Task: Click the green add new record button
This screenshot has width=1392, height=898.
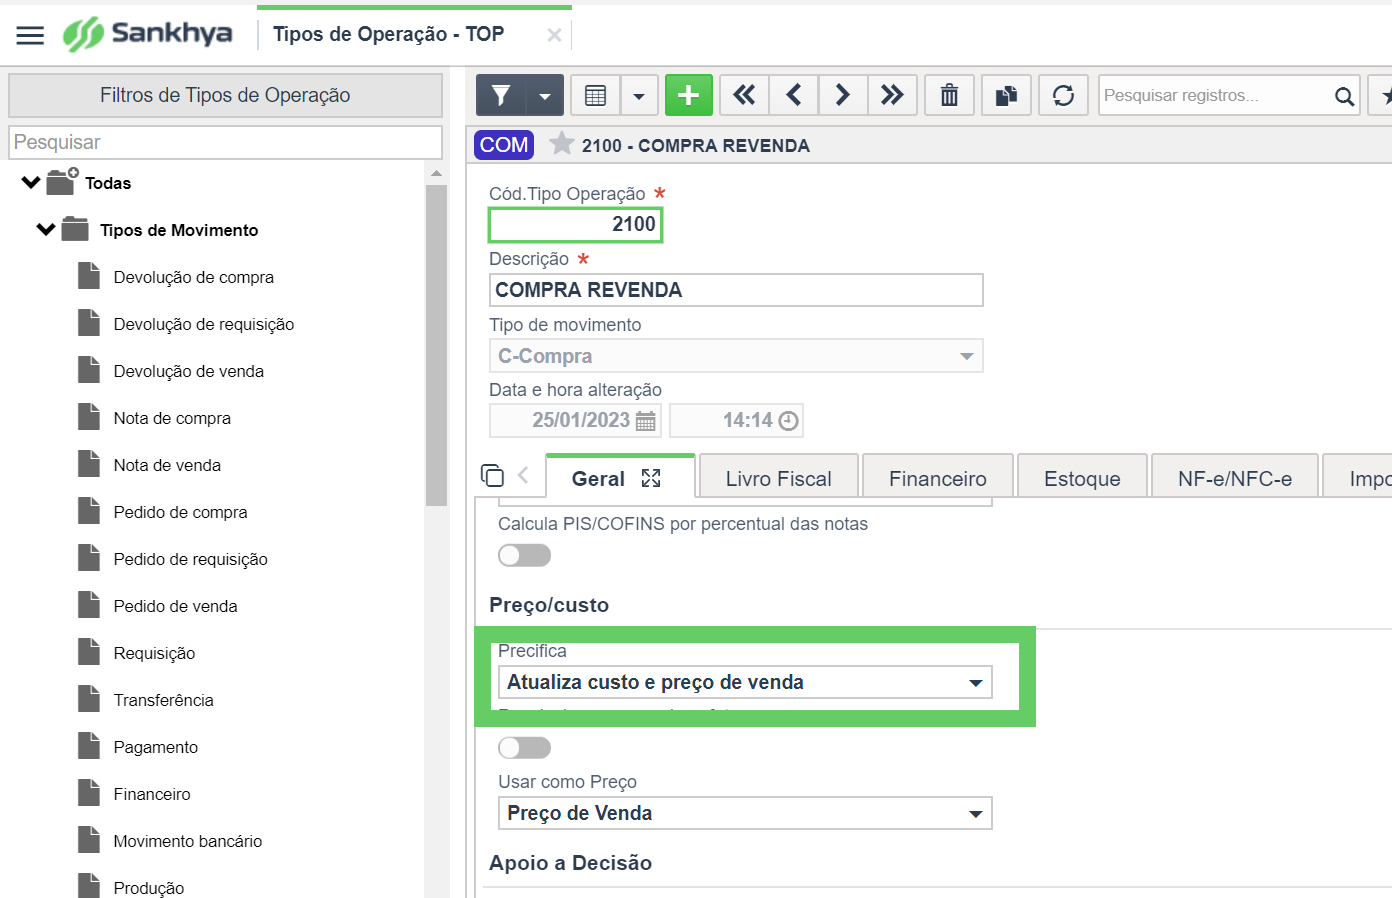Action: (x=688, y=95)
